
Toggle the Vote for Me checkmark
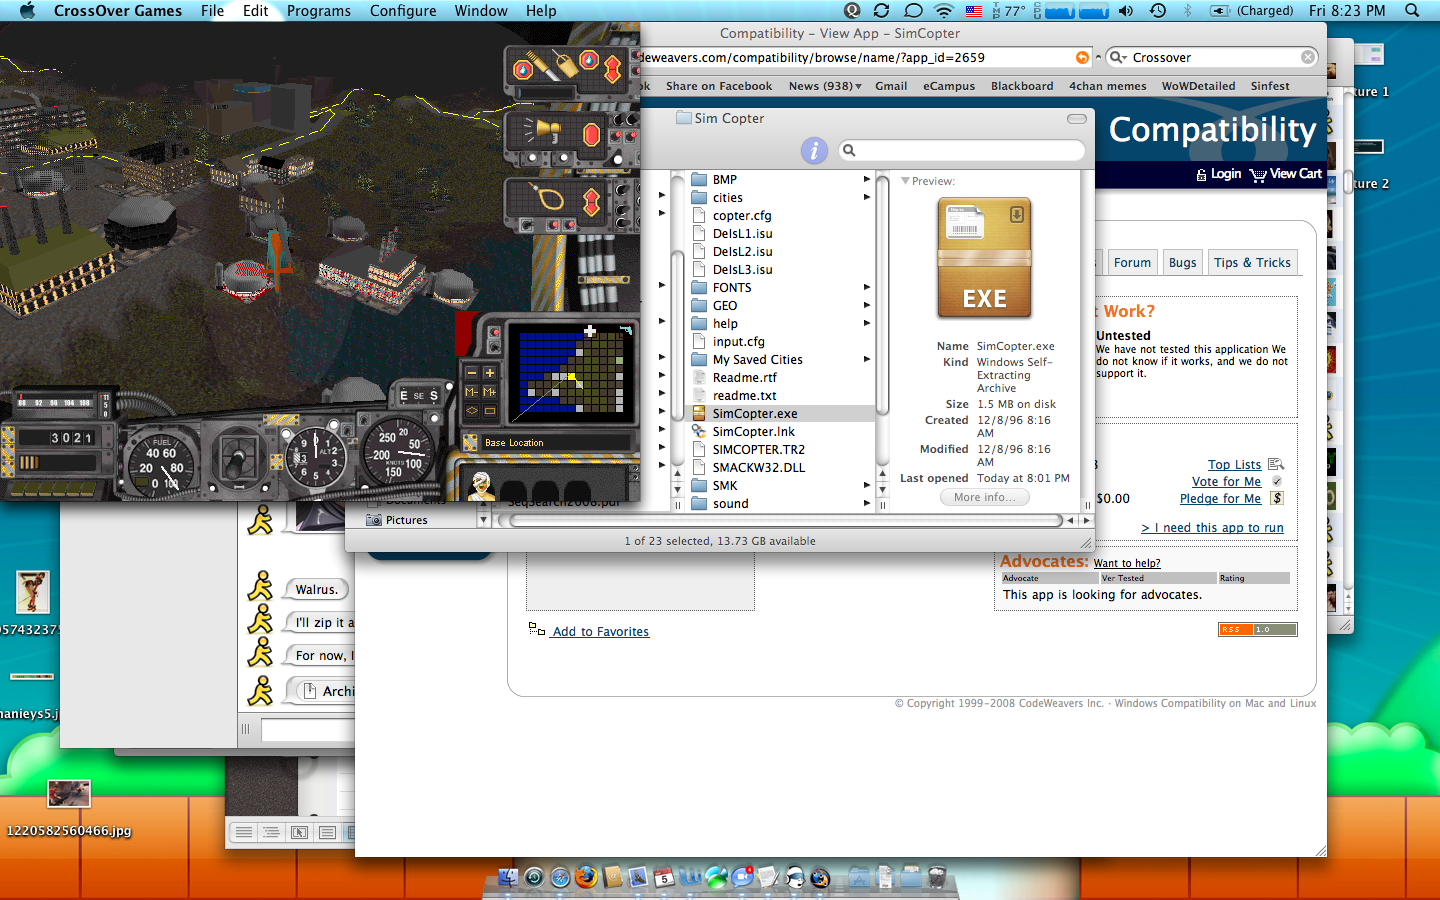click(x=1277, y=482)
